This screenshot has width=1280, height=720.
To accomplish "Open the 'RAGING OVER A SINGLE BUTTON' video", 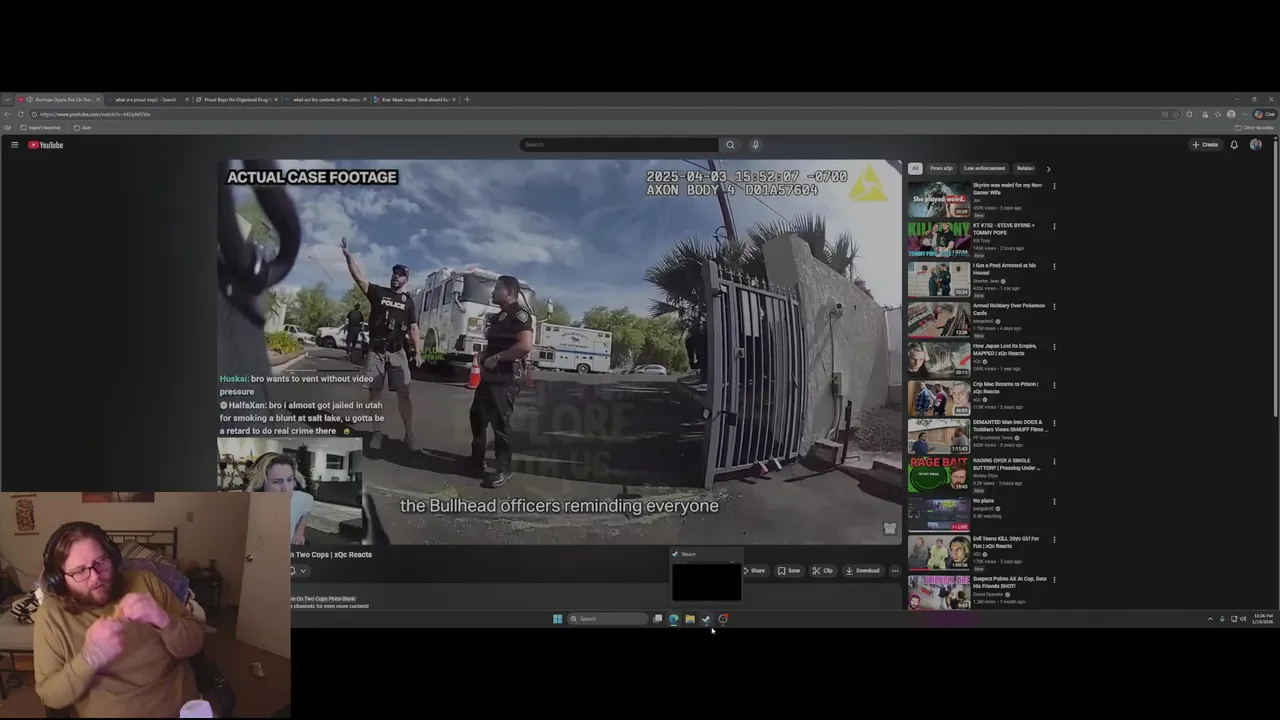I will coord(938,474).
